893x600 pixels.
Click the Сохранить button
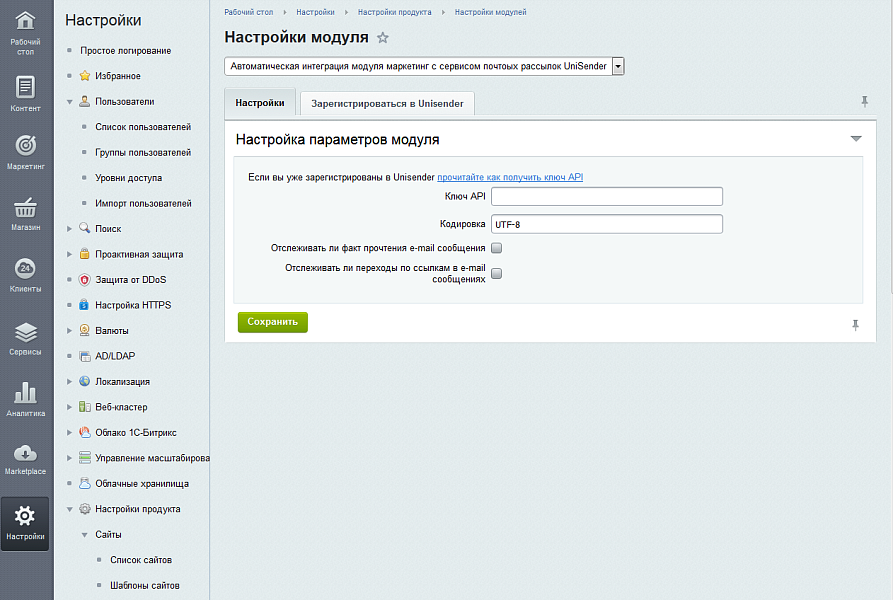pyautogui.click(x=272, y=322)
